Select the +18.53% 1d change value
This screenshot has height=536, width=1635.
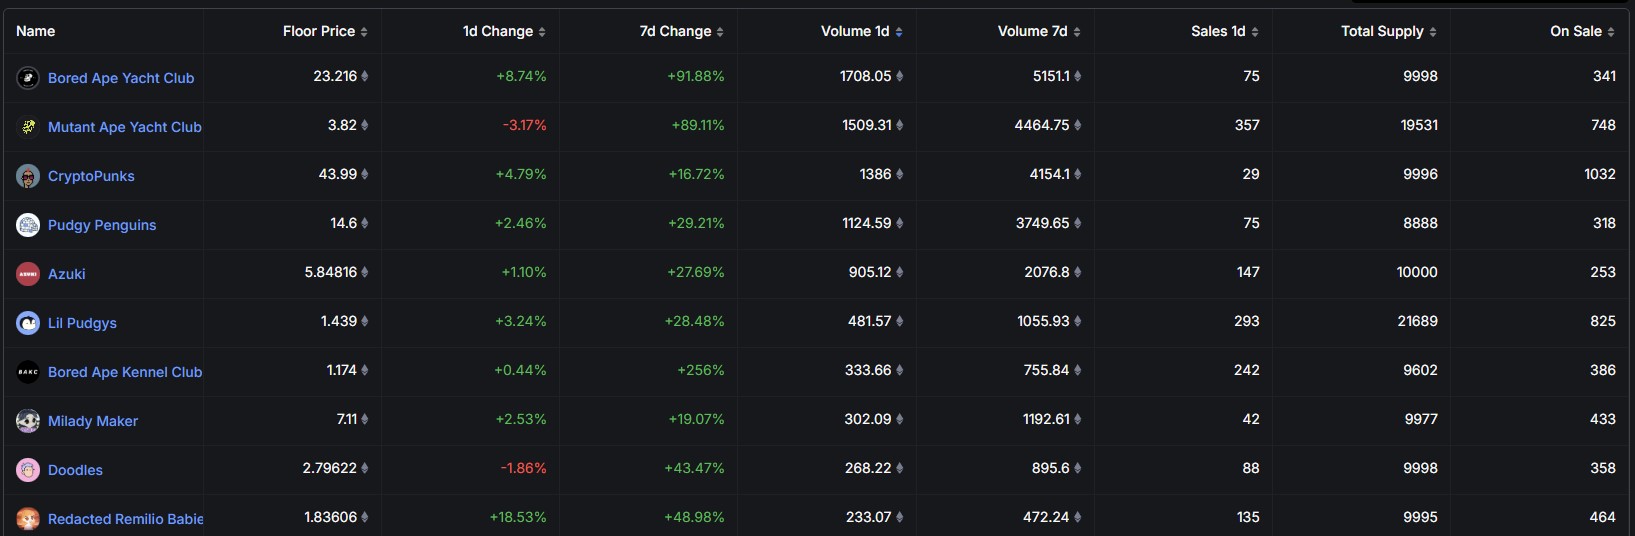coord(518,517)
